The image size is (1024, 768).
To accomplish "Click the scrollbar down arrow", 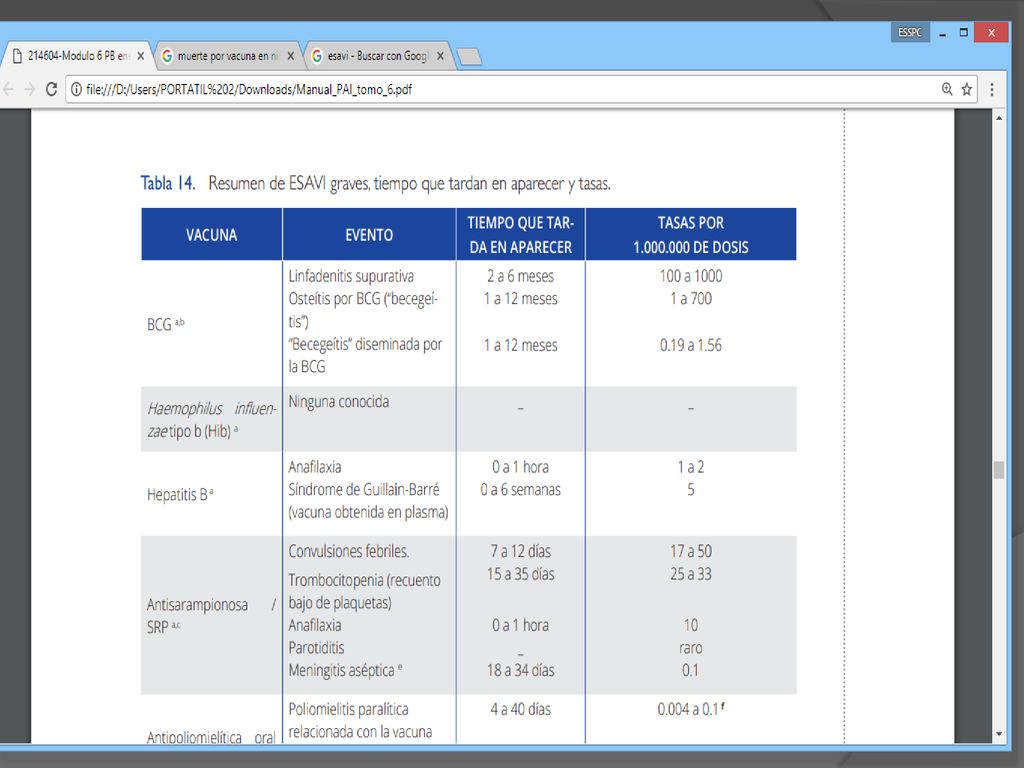I will [x=999, y=734].
